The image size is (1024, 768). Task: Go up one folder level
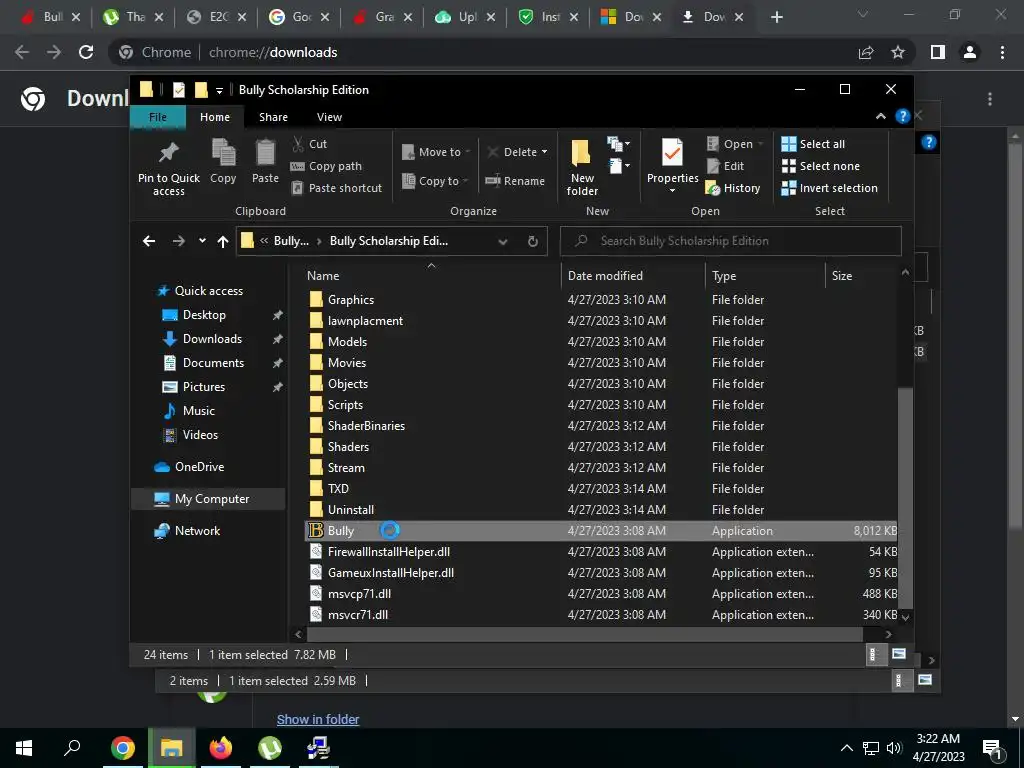(x=223, y=241)
